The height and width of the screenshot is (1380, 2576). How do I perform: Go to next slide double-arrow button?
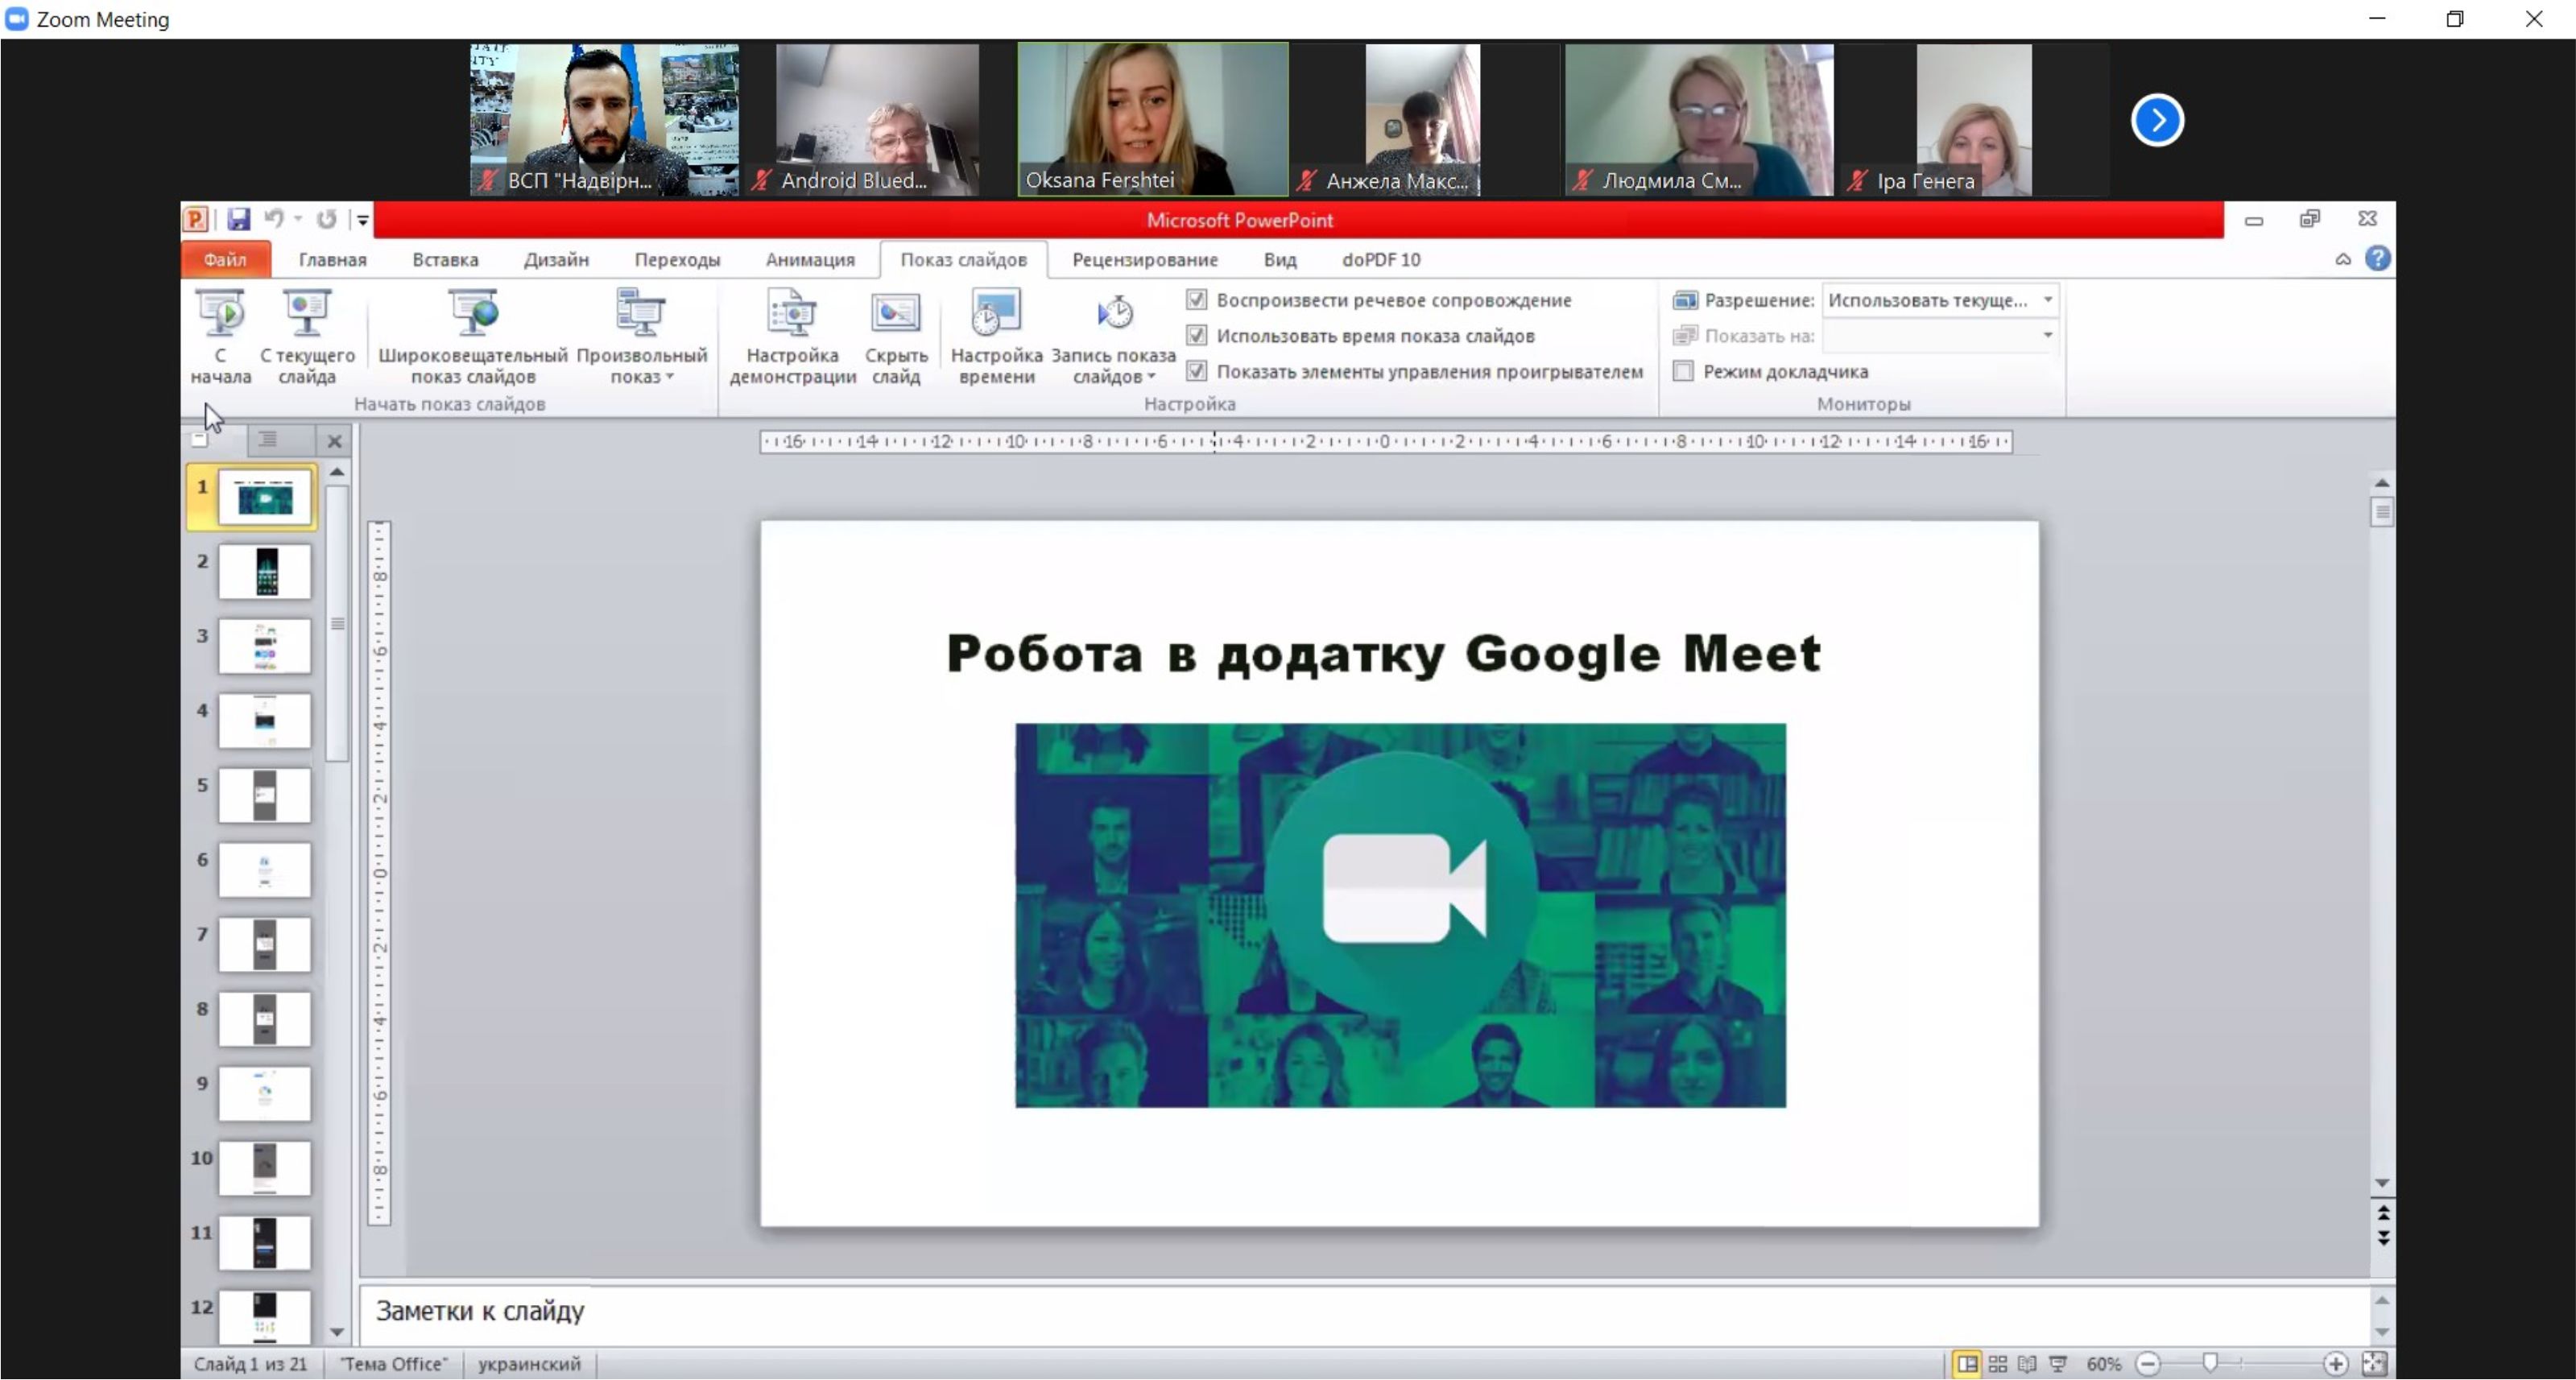2383,1238
